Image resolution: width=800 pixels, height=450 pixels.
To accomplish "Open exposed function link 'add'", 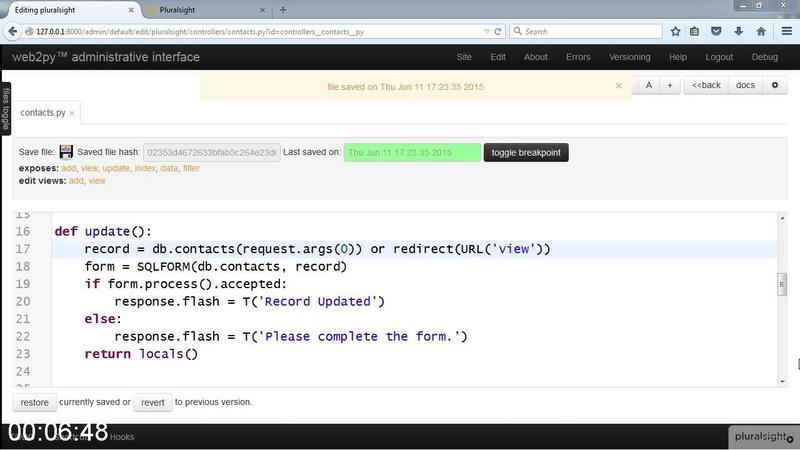I will click(68, 168).
